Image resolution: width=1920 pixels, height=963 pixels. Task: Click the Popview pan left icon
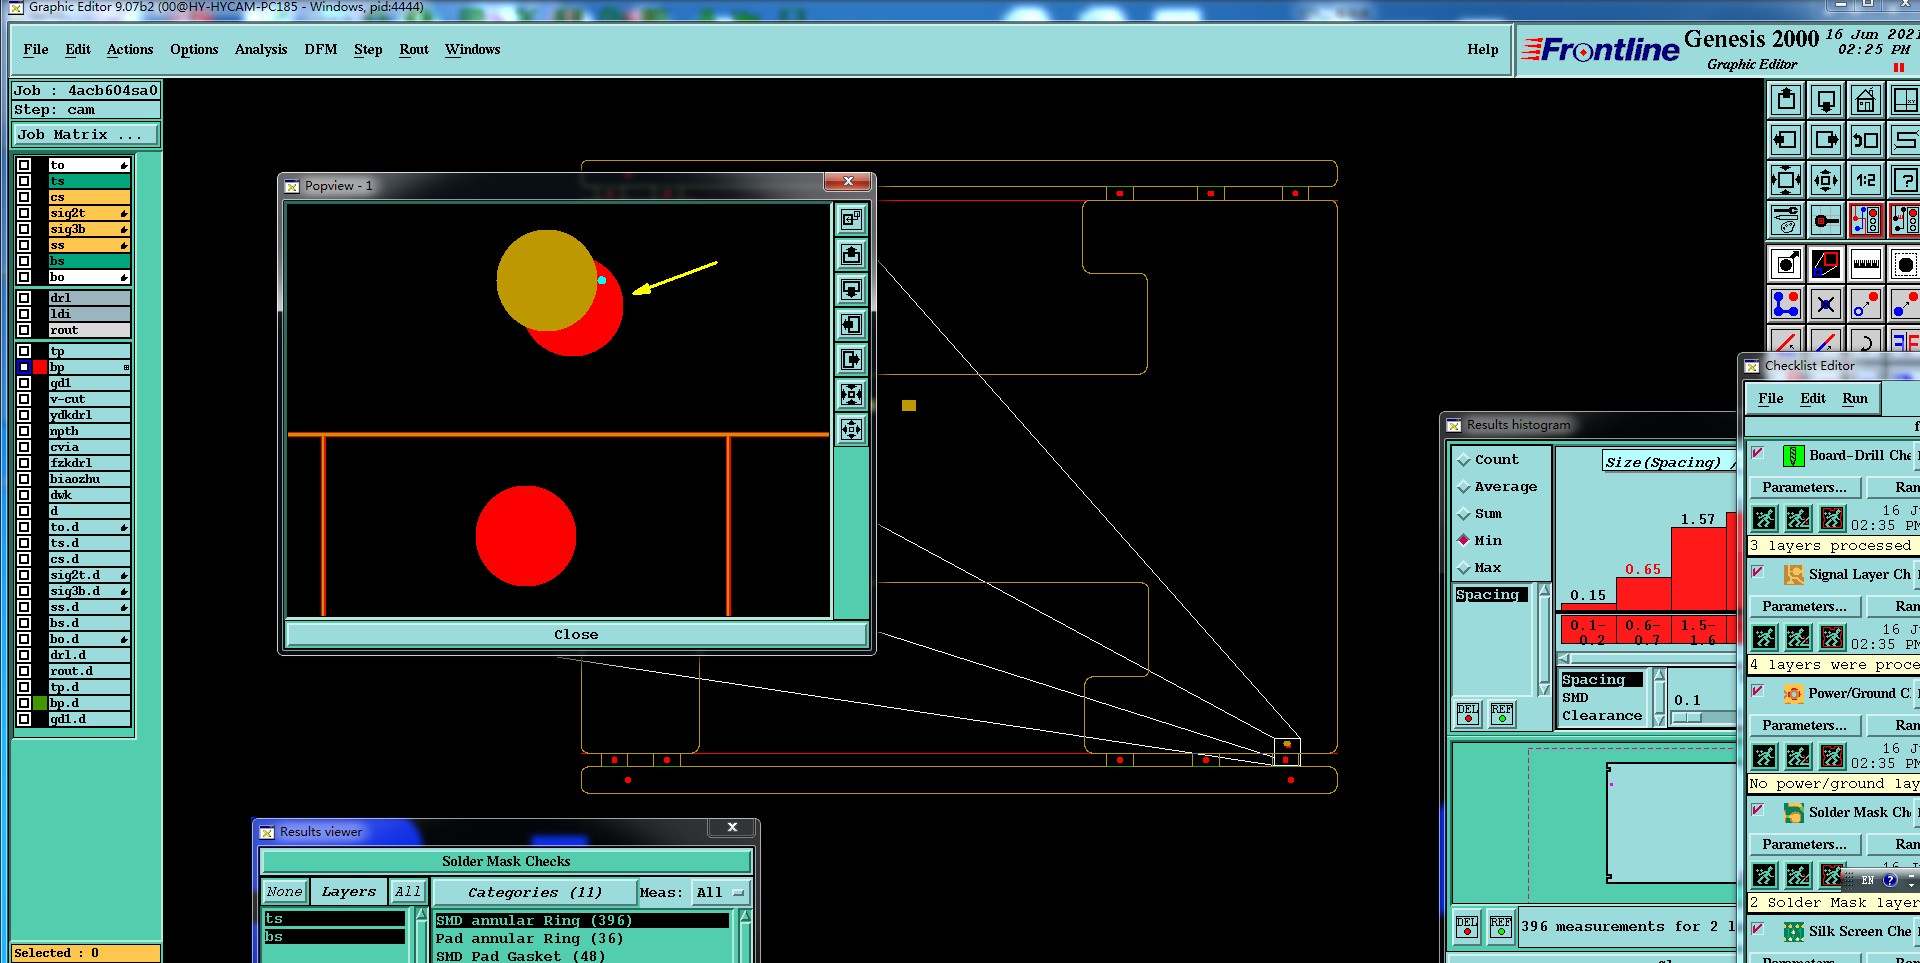(x=851, y=324)
